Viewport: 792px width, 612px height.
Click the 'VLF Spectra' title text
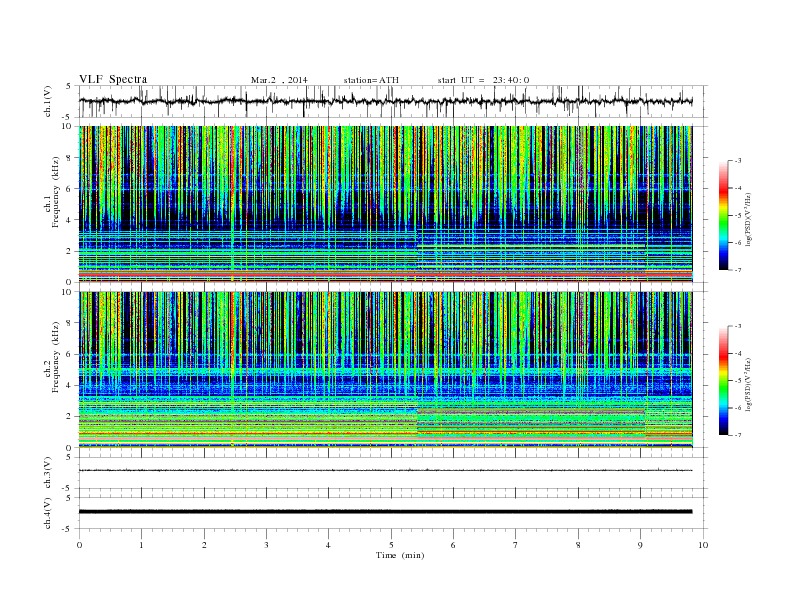pos(113,79)
